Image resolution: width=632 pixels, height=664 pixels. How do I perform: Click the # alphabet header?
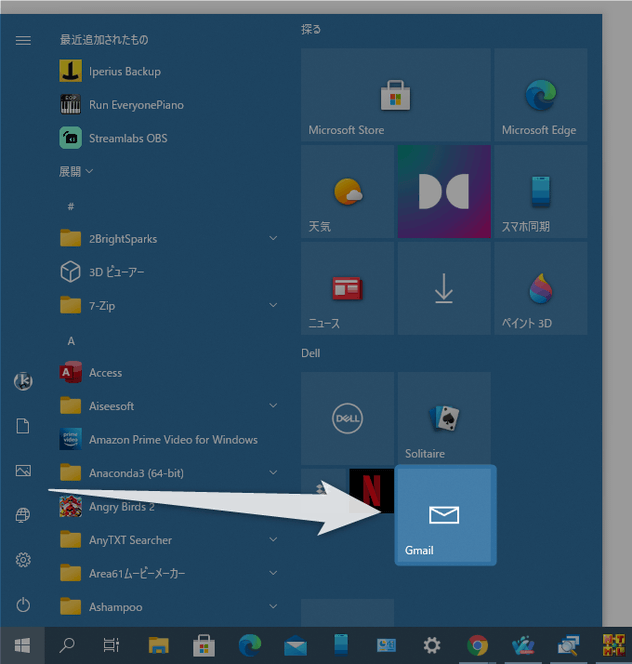[x=71, y=206]
